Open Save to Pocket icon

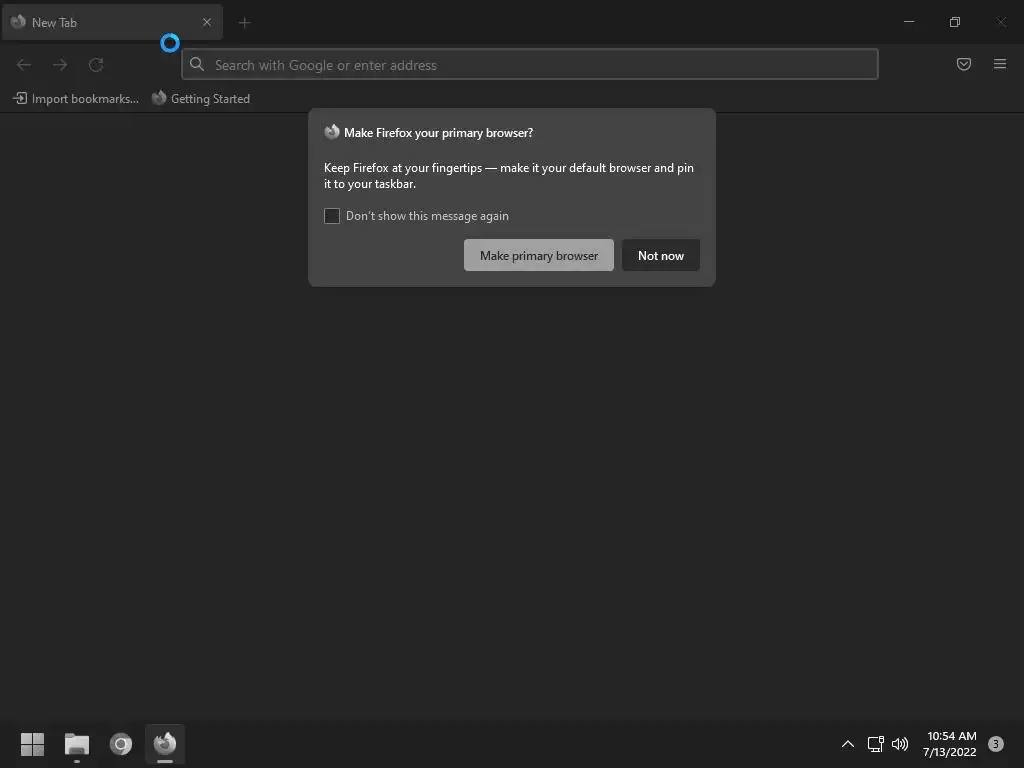[x=964, y=64]
